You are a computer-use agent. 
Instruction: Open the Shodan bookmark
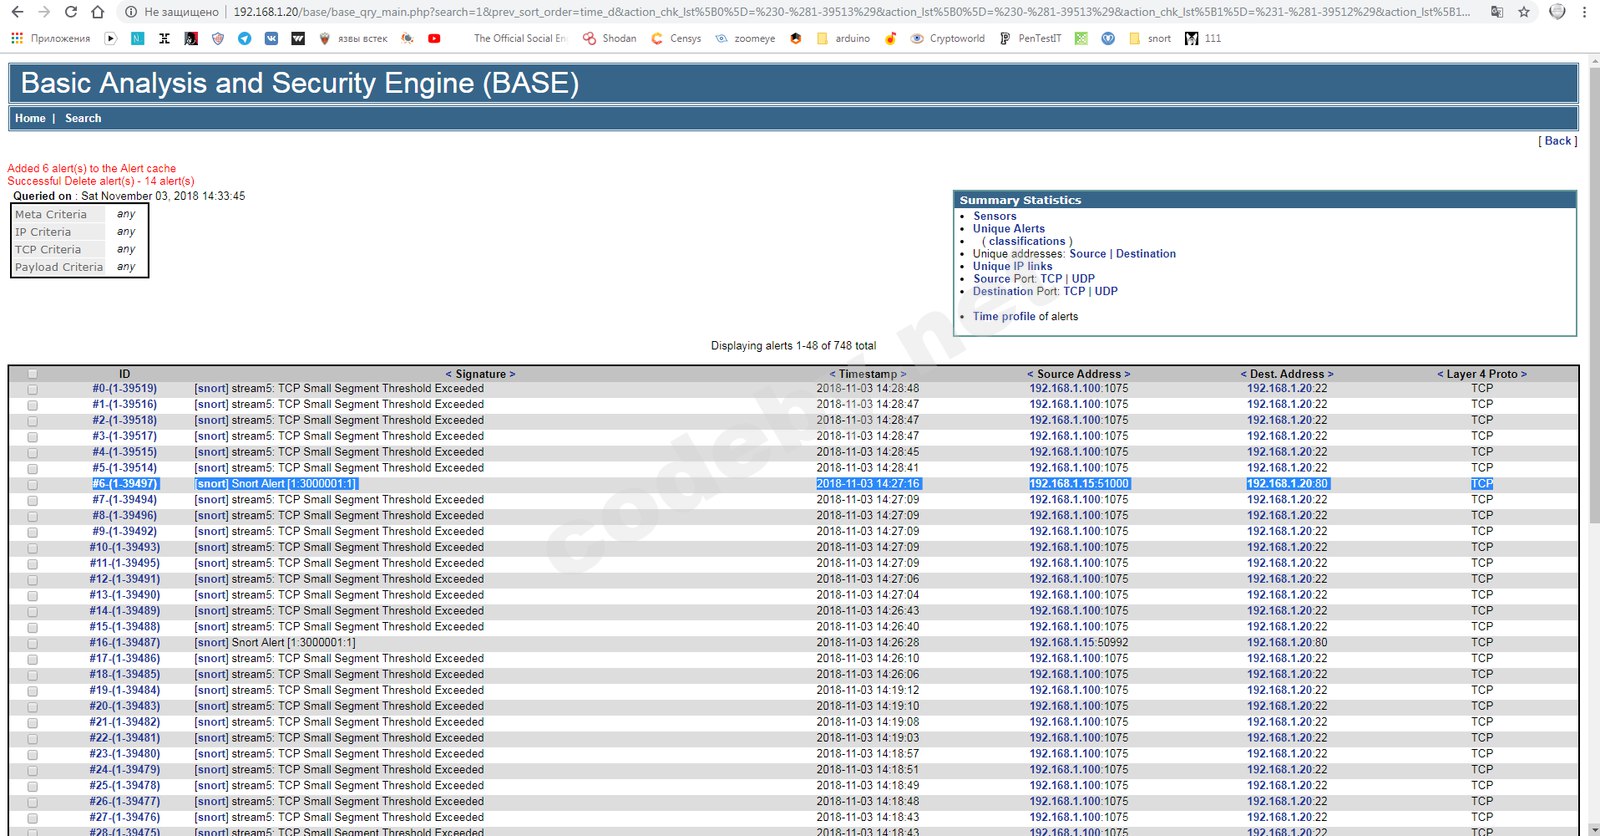(610, 38)
